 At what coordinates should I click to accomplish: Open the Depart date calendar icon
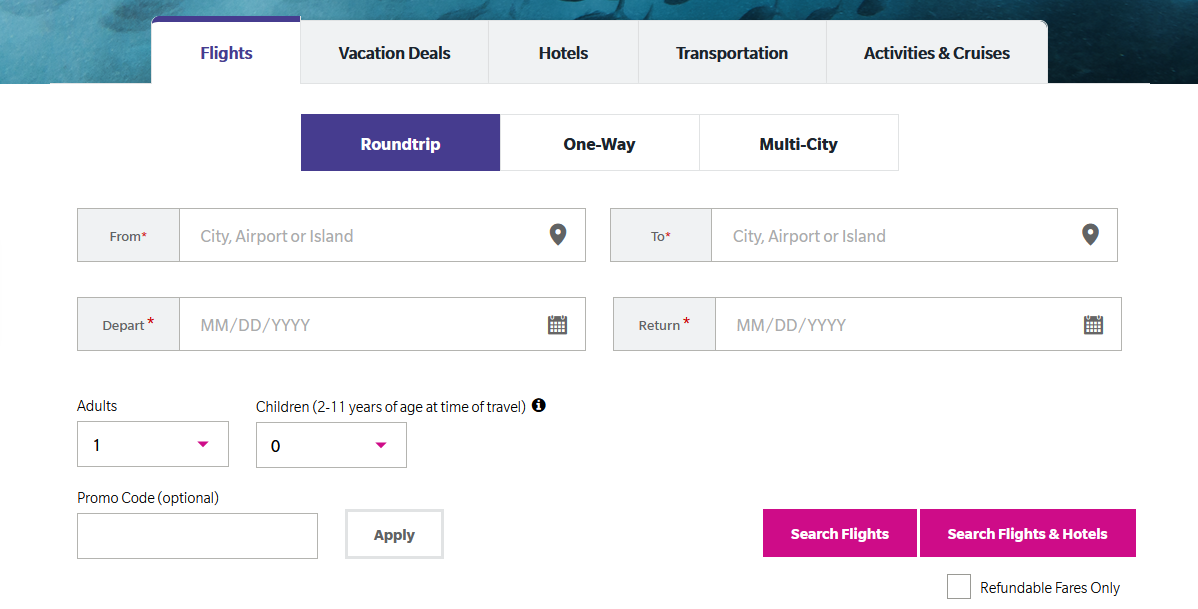[558, 325]
